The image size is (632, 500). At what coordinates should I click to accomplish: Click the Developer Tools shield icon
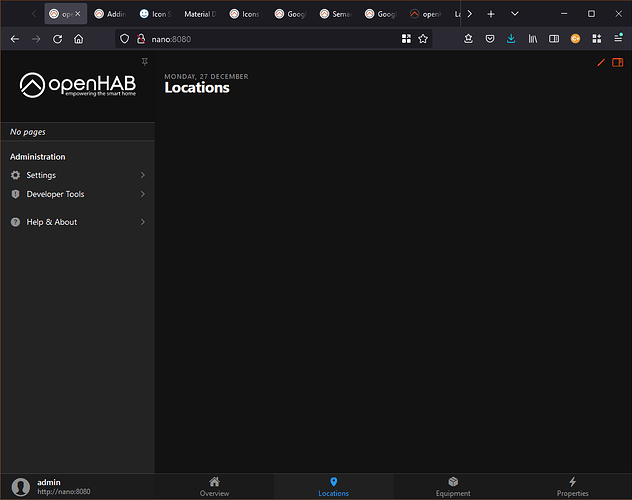15,194
